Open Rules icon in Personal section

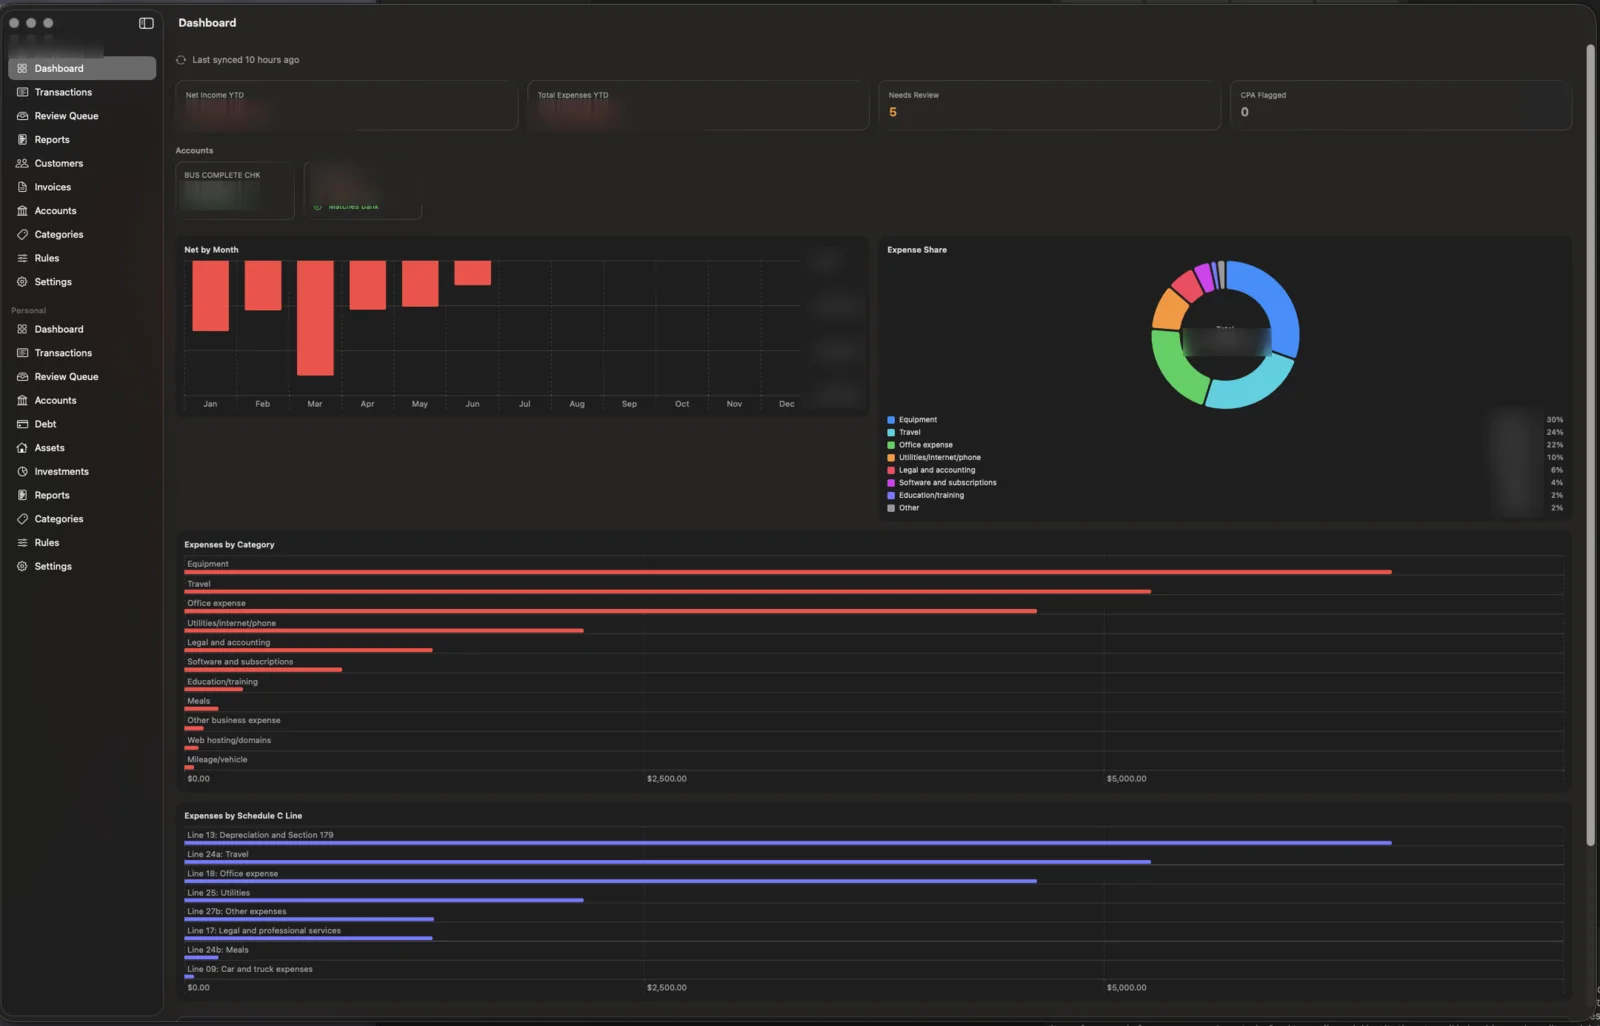22,542
